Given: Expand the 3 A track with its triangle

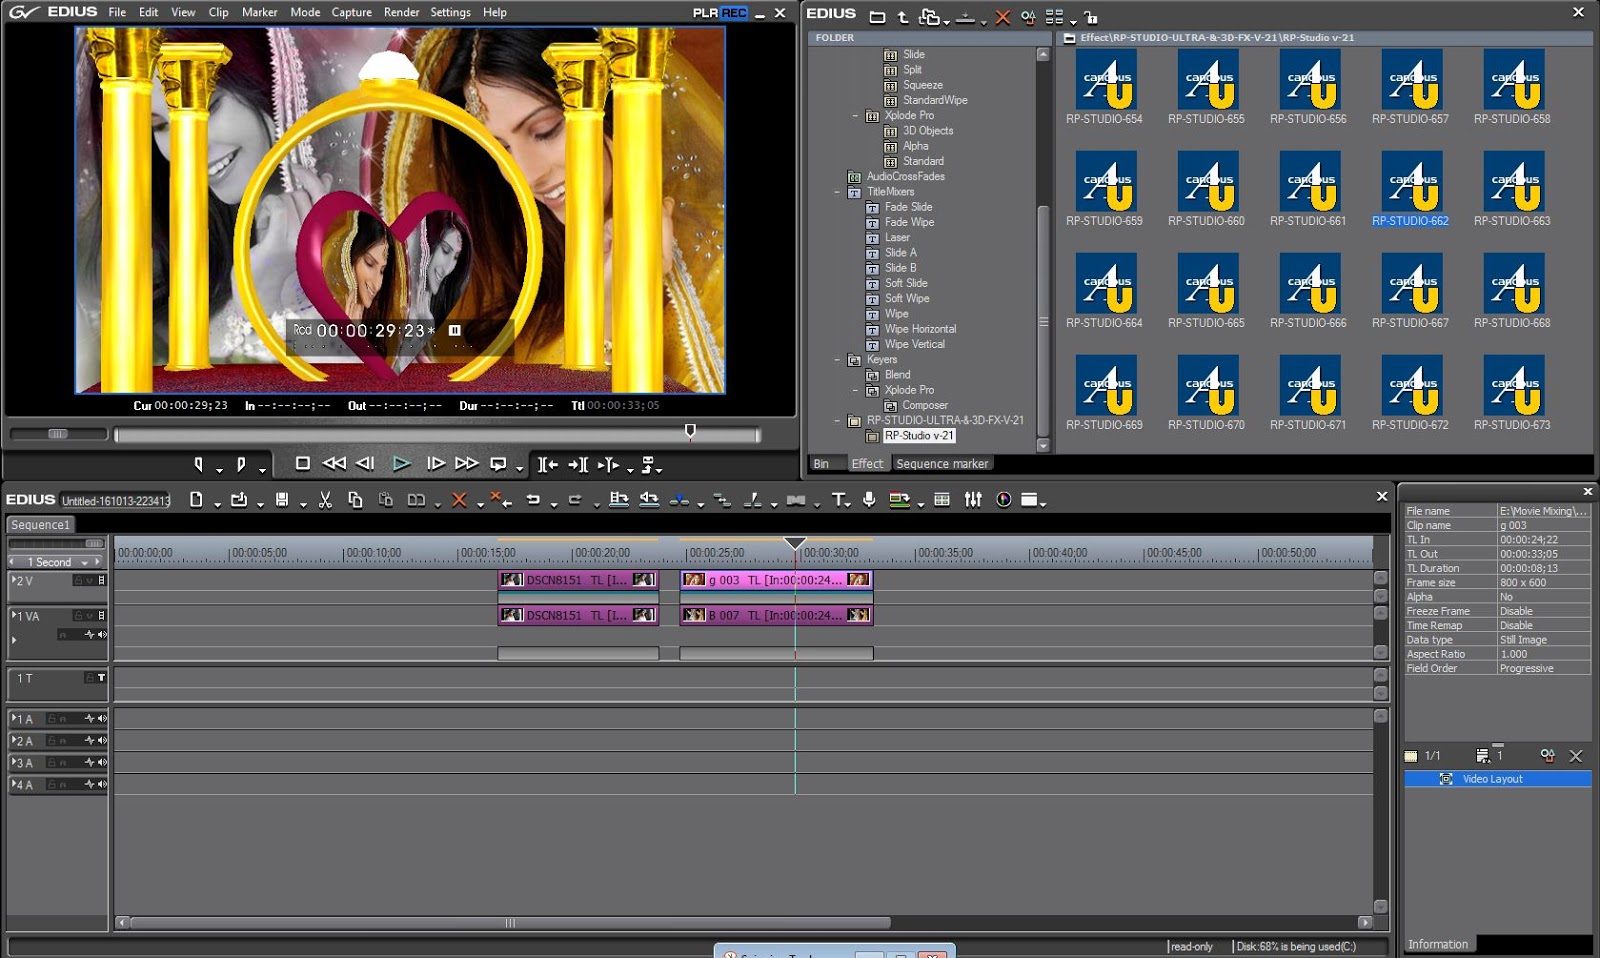Looking at the screenshot, I should 13,761.
